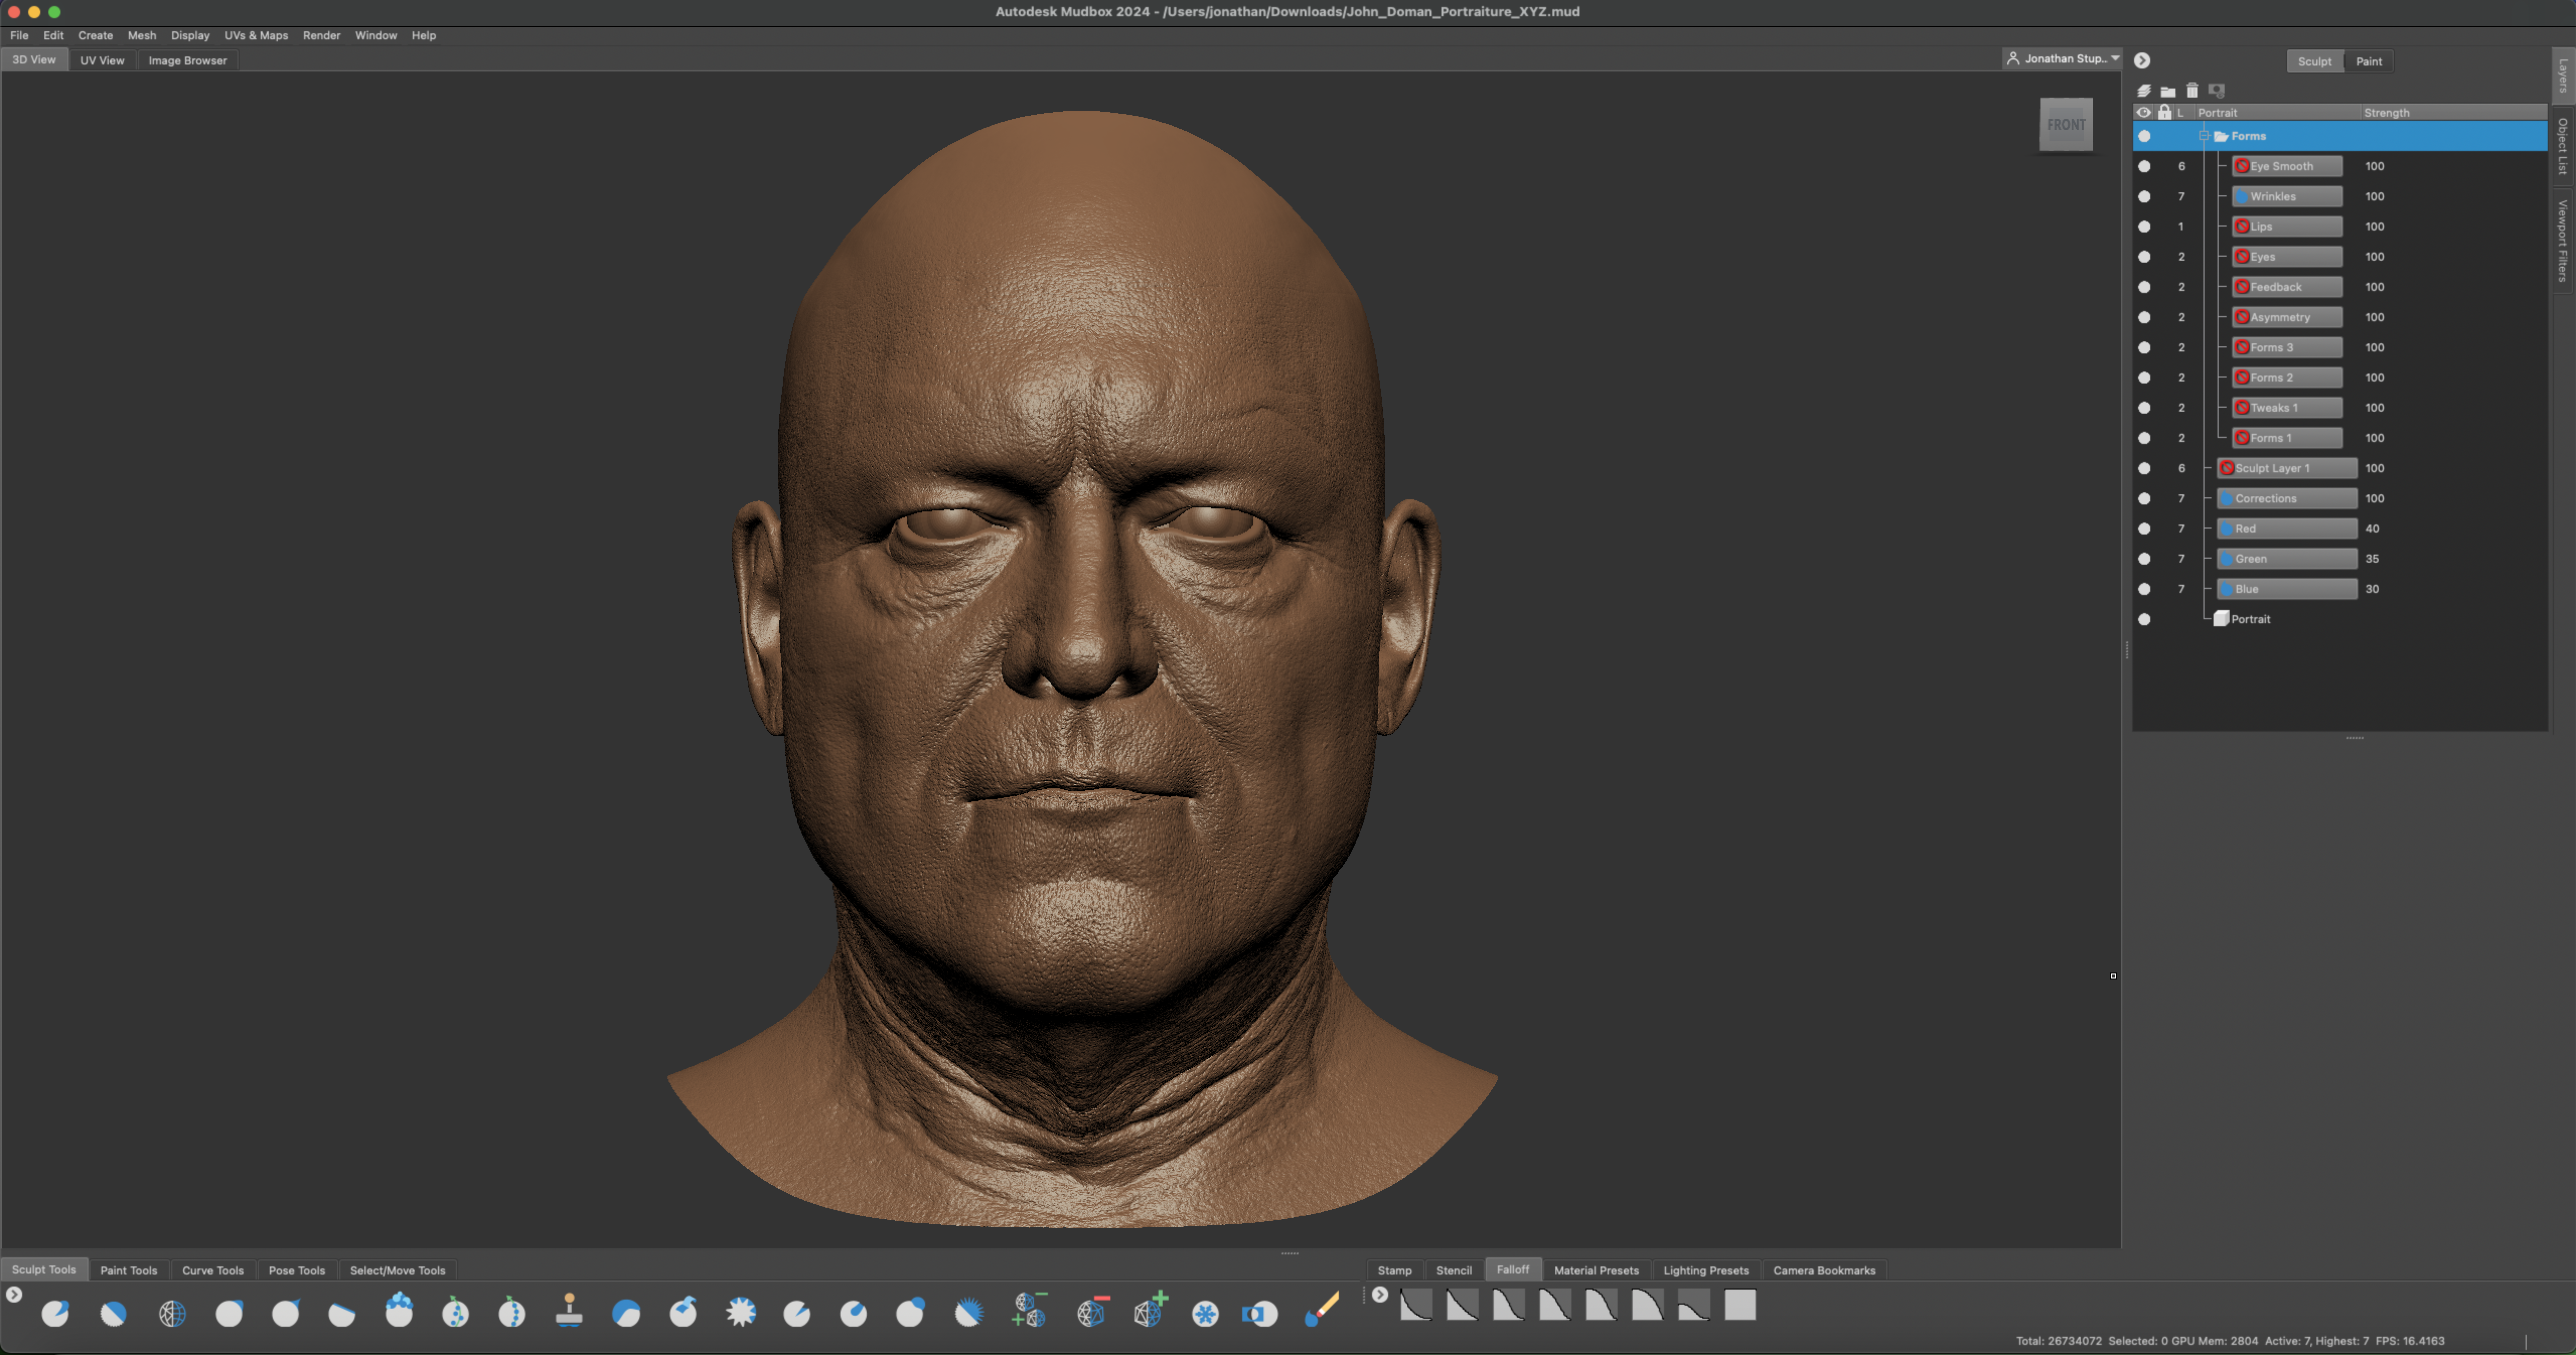The height and width of the screenshot is (1355, 2576).
Task: Open the Jonathan Stup.. user dropdown
Action: pyautogui.click(x=2063, y=59)
